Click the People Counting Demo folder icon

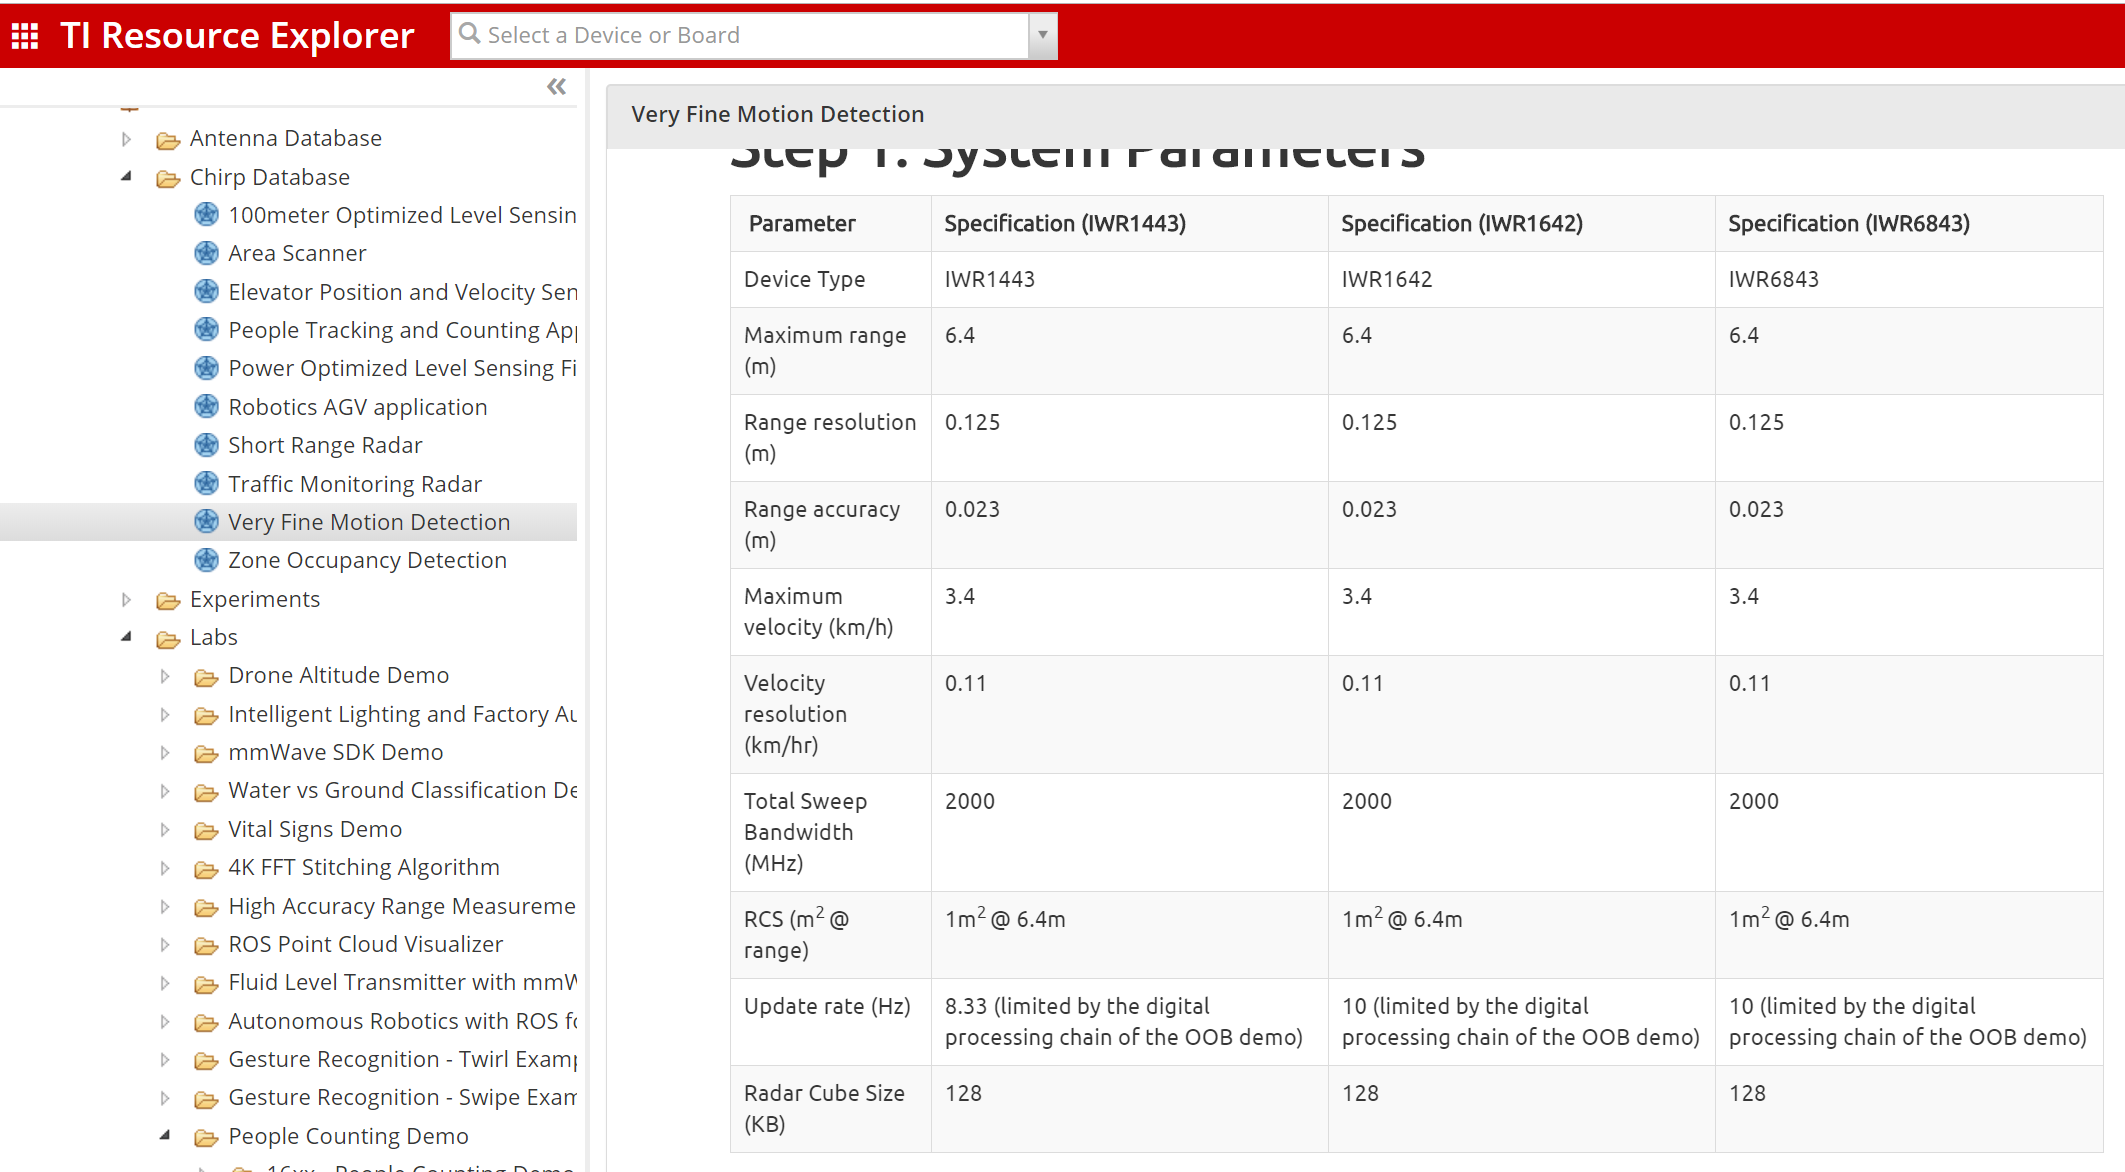click(x=206, y=1138)
